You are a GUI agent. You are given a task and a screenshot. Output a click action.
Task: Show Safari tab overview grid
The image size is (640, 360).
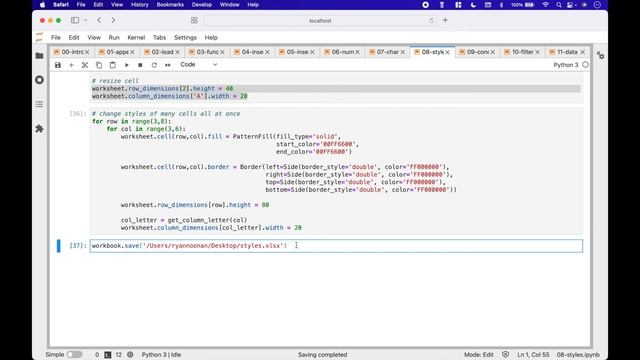194,20
